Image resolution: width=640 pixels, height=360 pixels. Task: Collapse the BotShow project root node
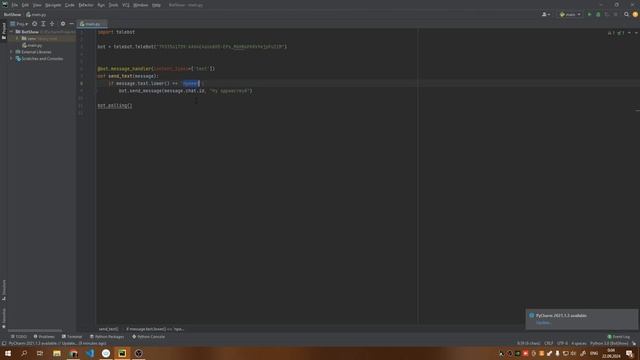click(11, 31)
